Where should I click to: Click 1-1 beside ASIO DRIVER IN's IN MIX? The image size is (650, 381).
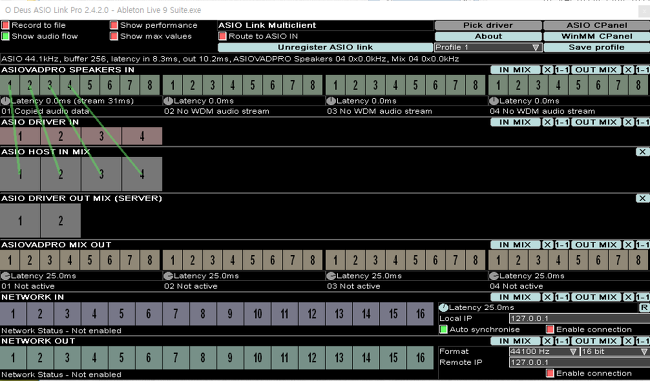(562, 122)
